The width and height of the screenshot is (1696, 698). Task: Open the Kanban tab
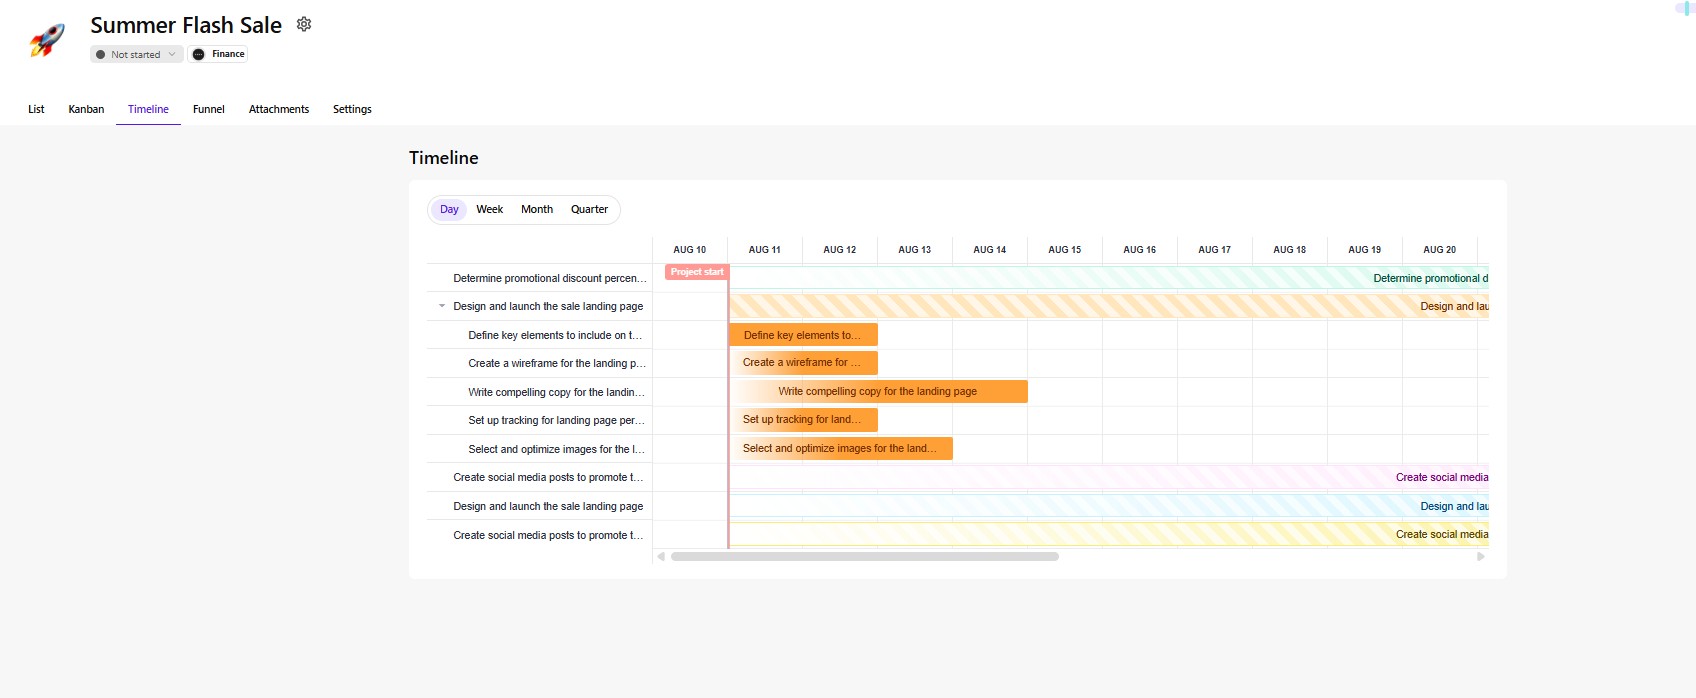tap(86, 110)
